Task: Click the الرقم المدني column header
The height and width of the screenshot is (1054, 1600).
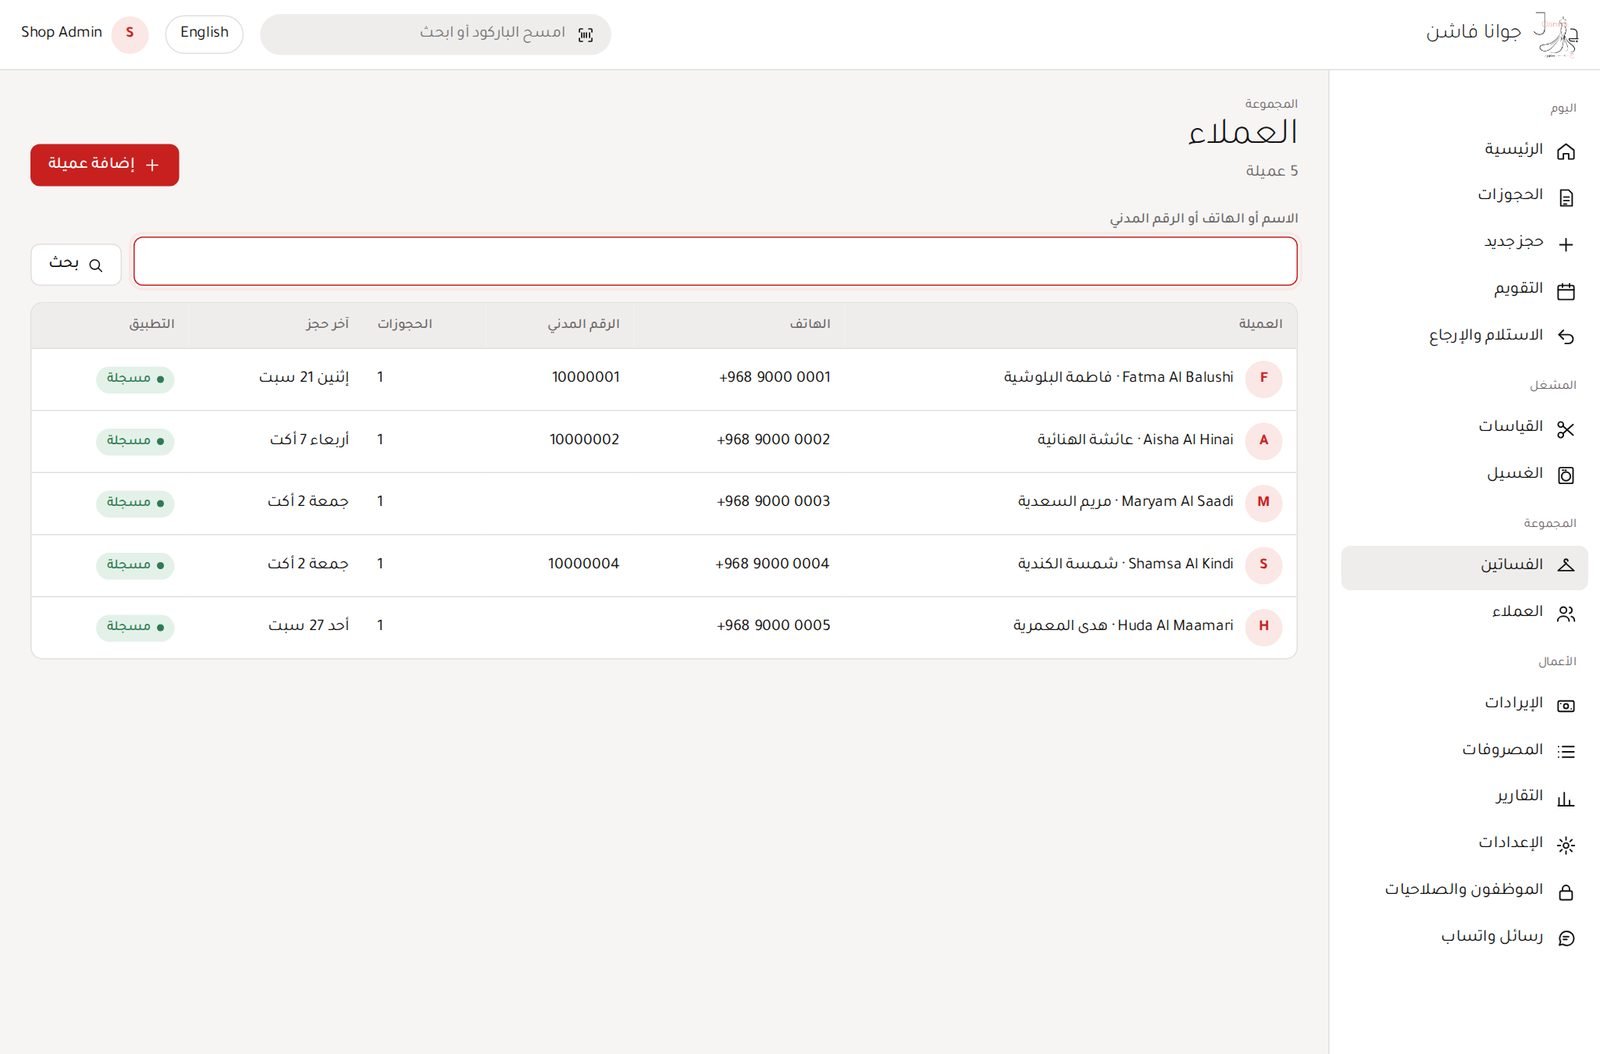Action: point(583,324)
